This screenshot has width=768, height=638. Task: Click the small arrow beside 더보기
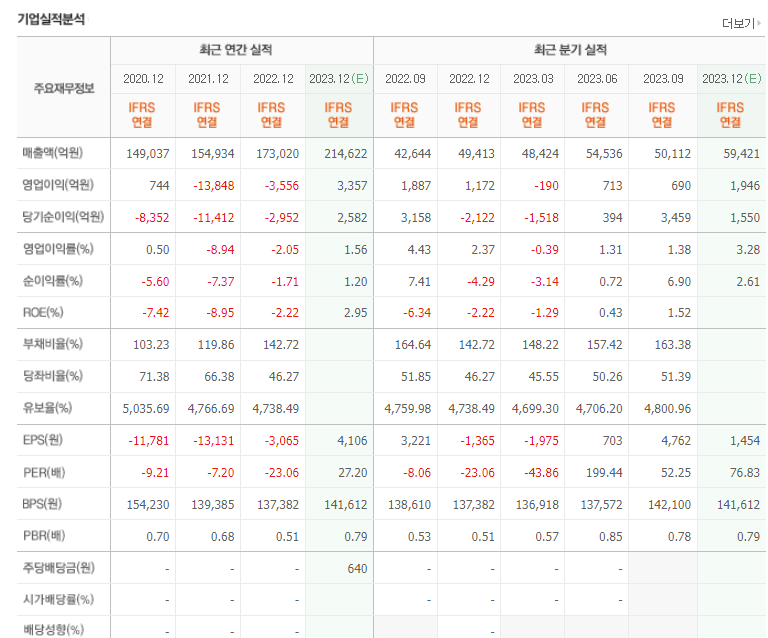(x=759, y=23)
